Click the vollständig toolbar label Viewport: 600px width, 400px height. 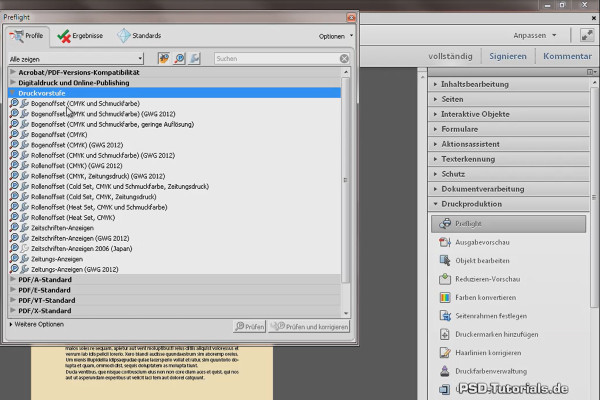[450, 56]
